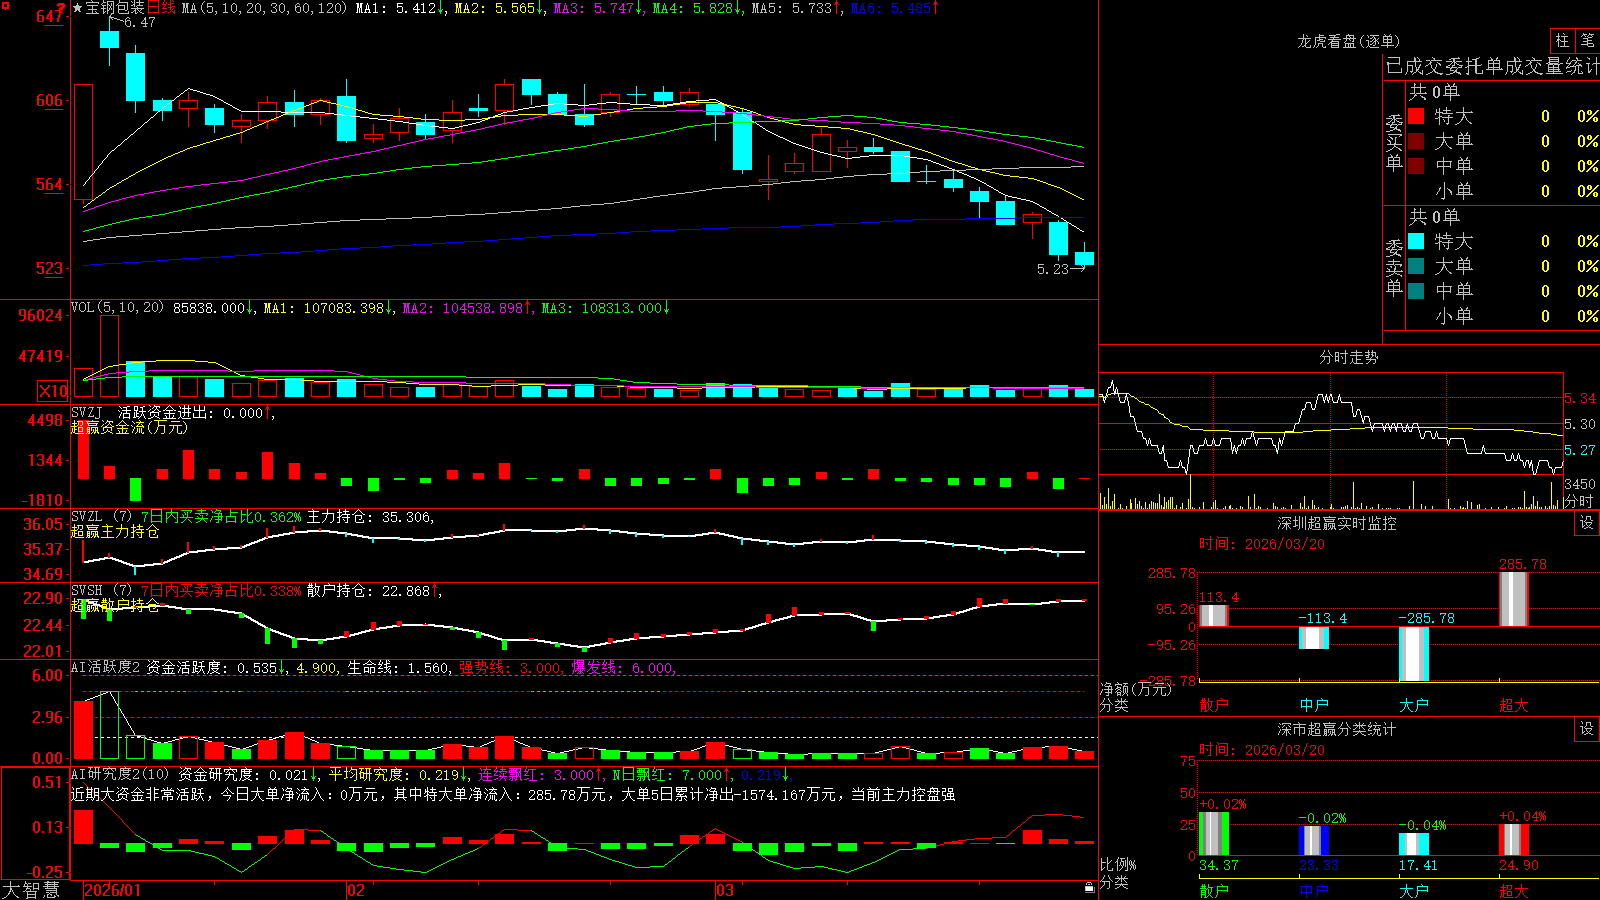Screen dimensions: 1600x900
Task: Click the 大智慧 logo at bottom-left
Action: (x=31, y=890)
